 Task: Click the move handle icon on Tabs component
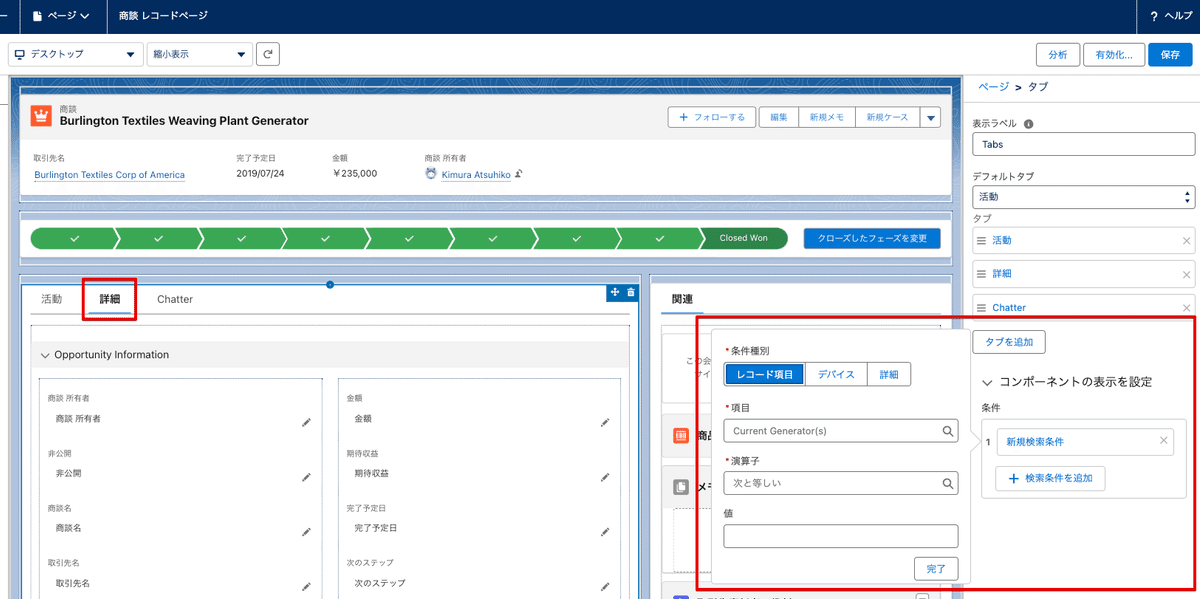(615, 292)
